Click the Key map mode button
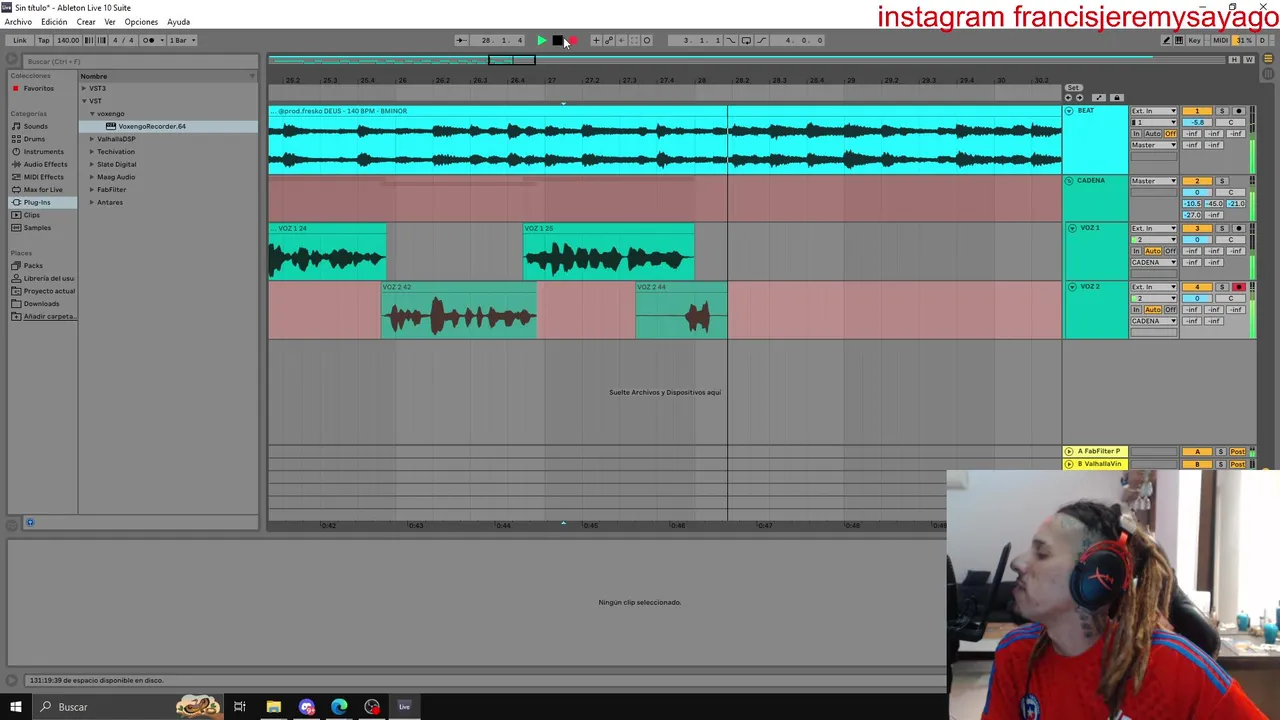 pyautogui.click(x=1194, y=40)
